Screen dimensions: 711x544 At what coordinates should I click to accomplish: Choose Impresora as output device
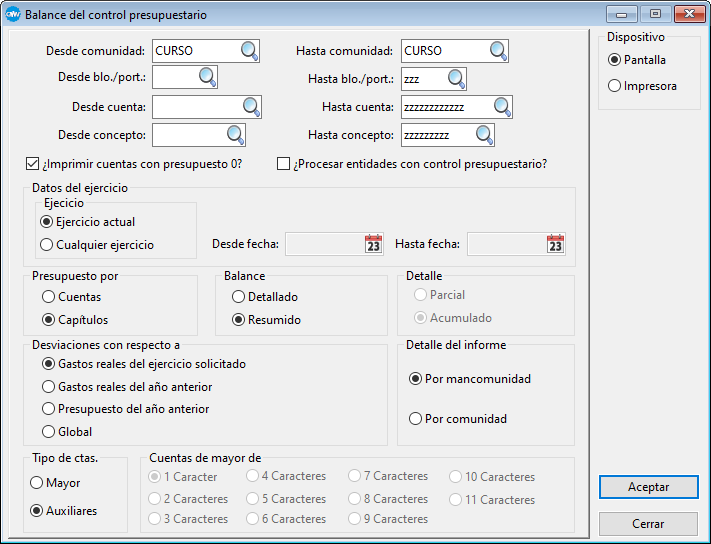click(614, 86)
